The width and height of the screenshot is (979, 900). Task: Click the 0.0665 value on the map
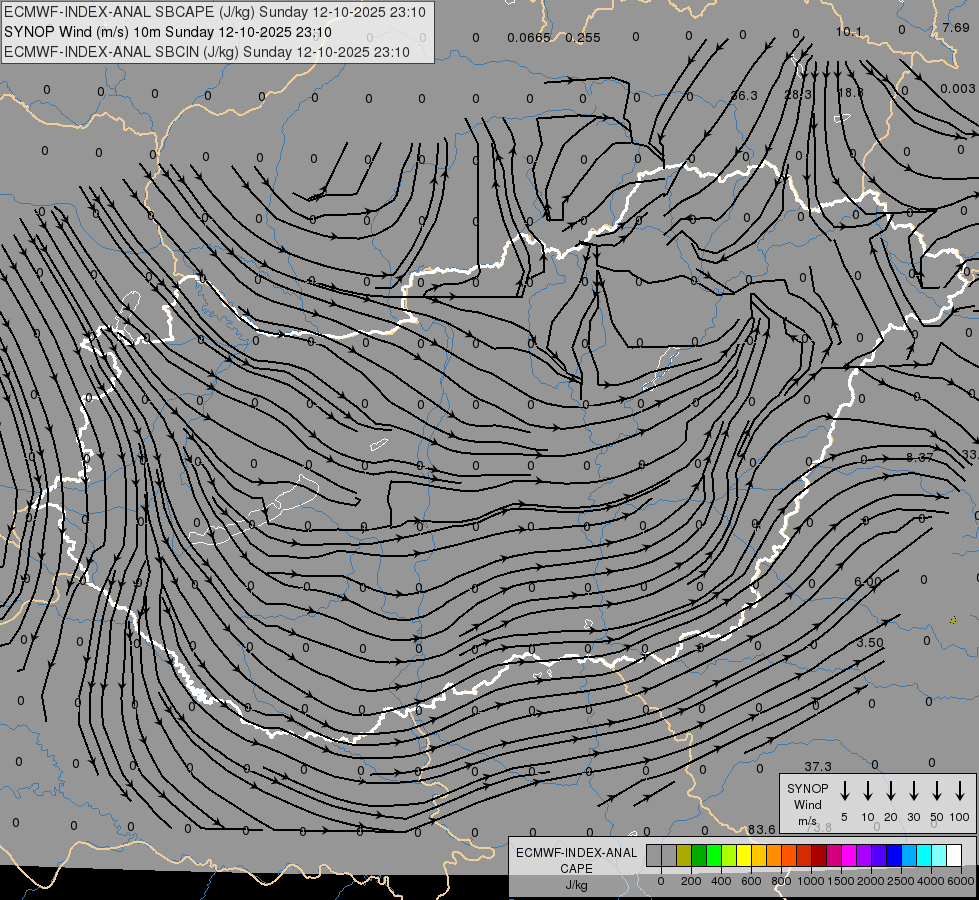(x=529, y=37)
